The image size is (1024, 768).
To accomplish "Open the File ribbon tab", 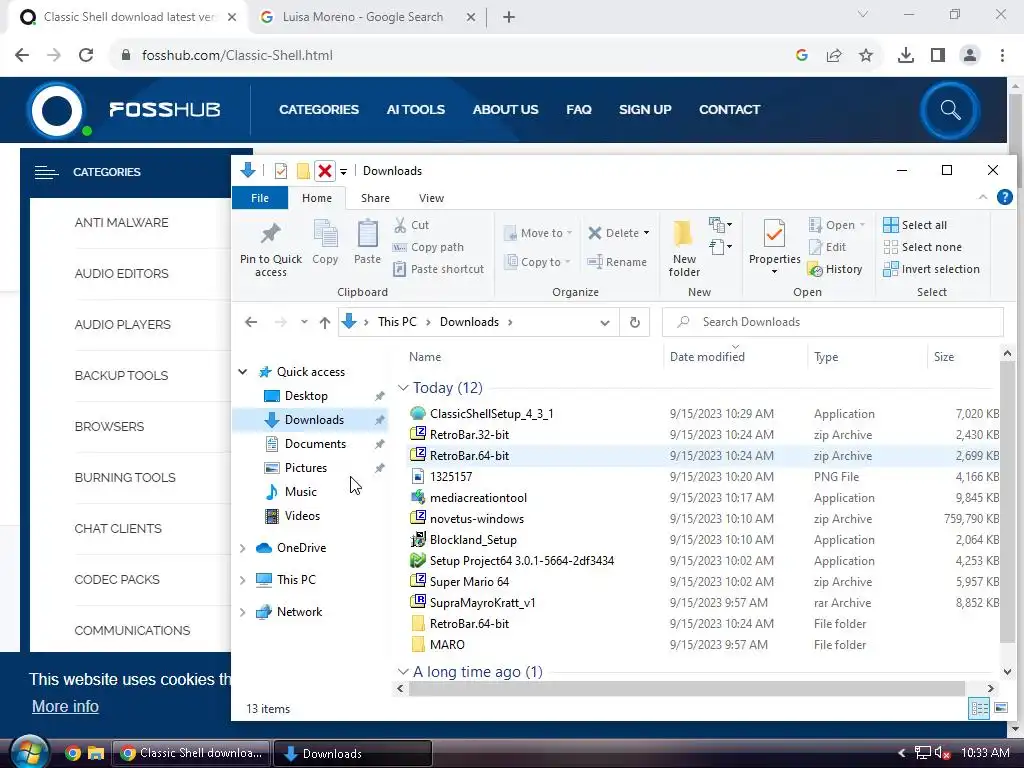I will coord(260,198).
